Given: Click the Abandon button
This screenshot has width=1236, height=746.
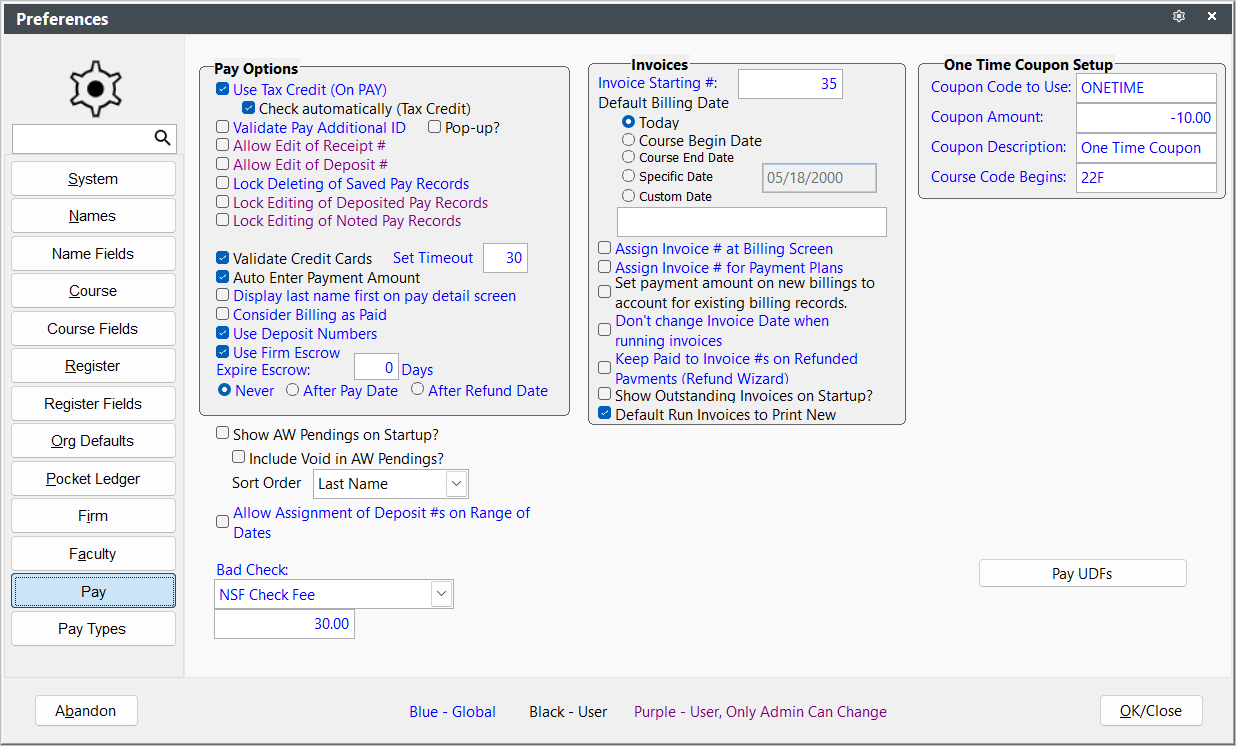Looking at the screenshot, I should [86, 711].
